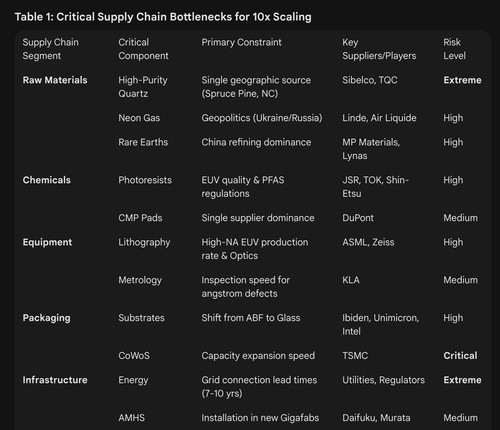The width and height of the screenshot is (500, 430).
Task: Select the 'High-Purity Quartz' component cell
Action: coord(143,87)
